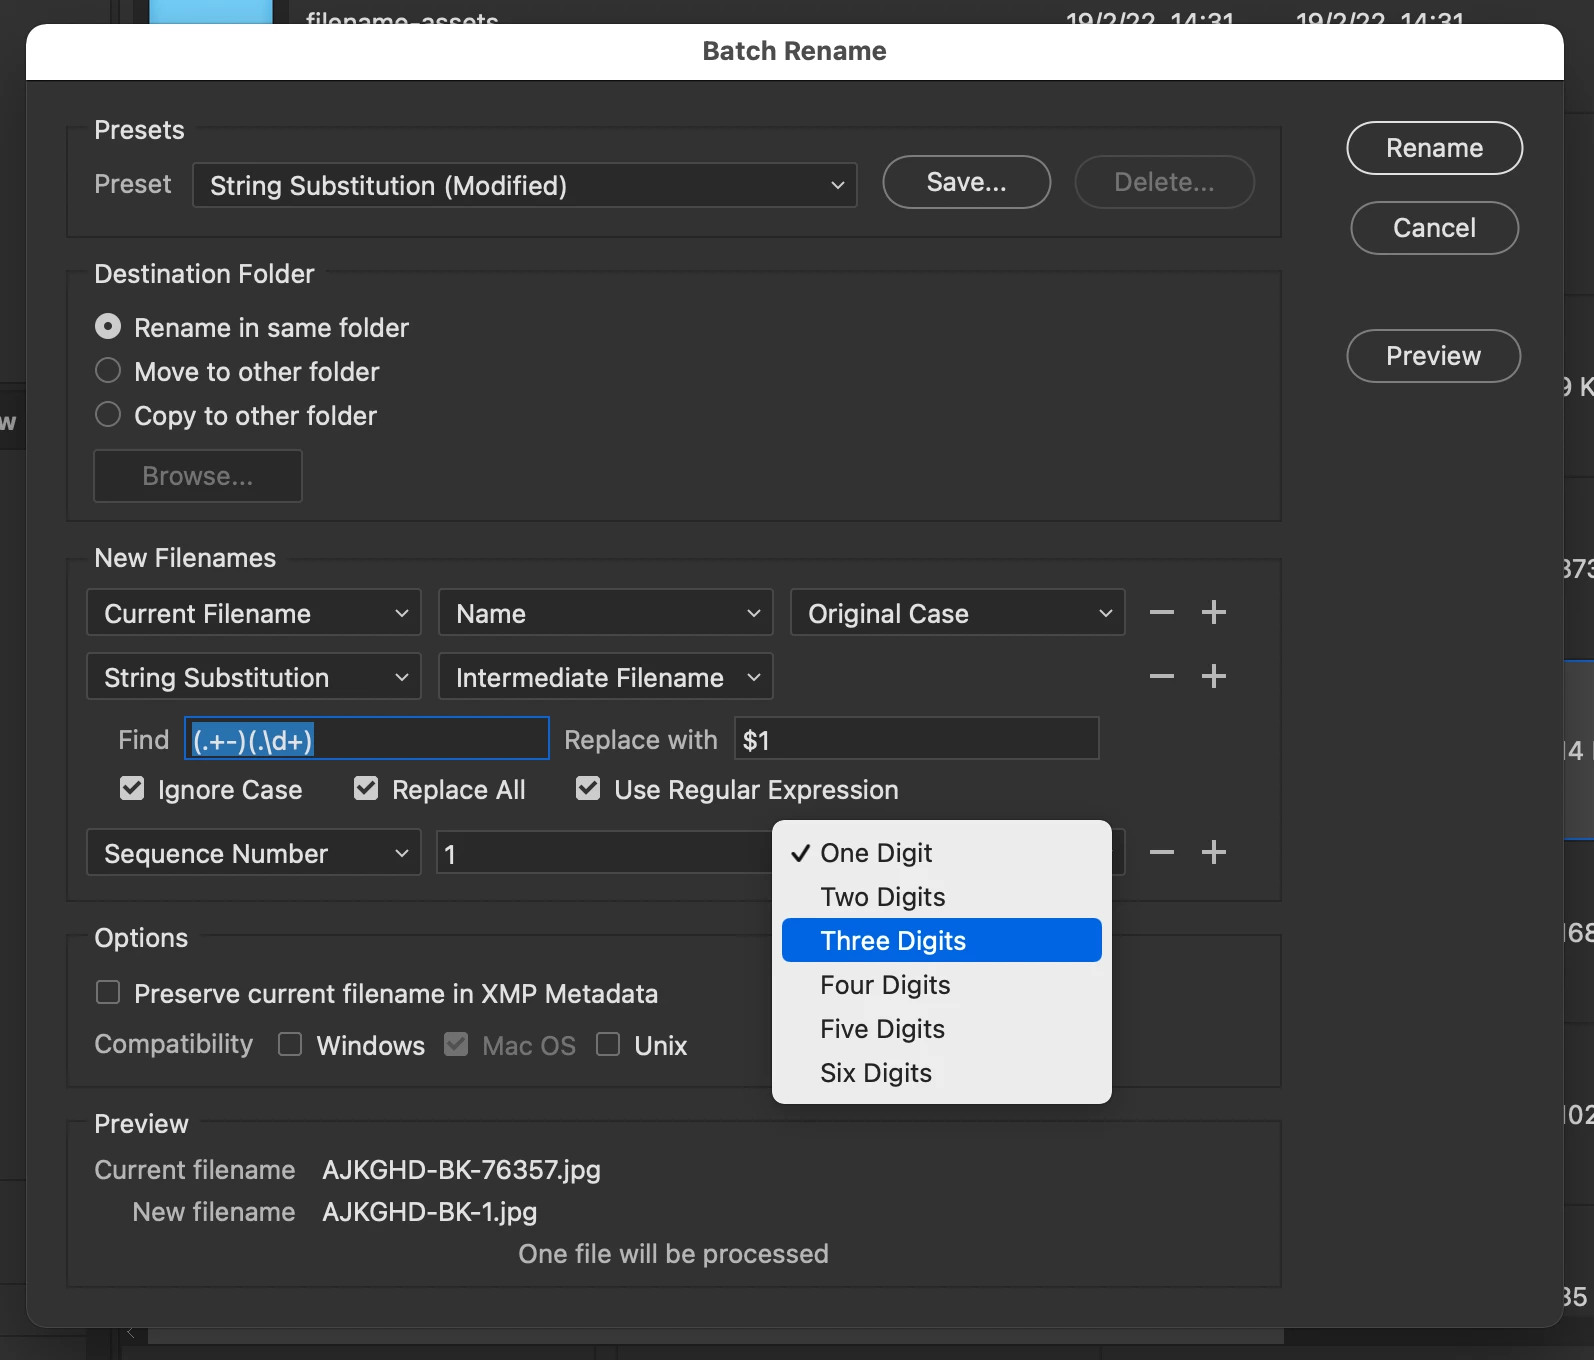Toggle the Ignore Case checkbox
Image resolution: width=1594 pixels, height=1360 pixels.
[x=132, y=789]
